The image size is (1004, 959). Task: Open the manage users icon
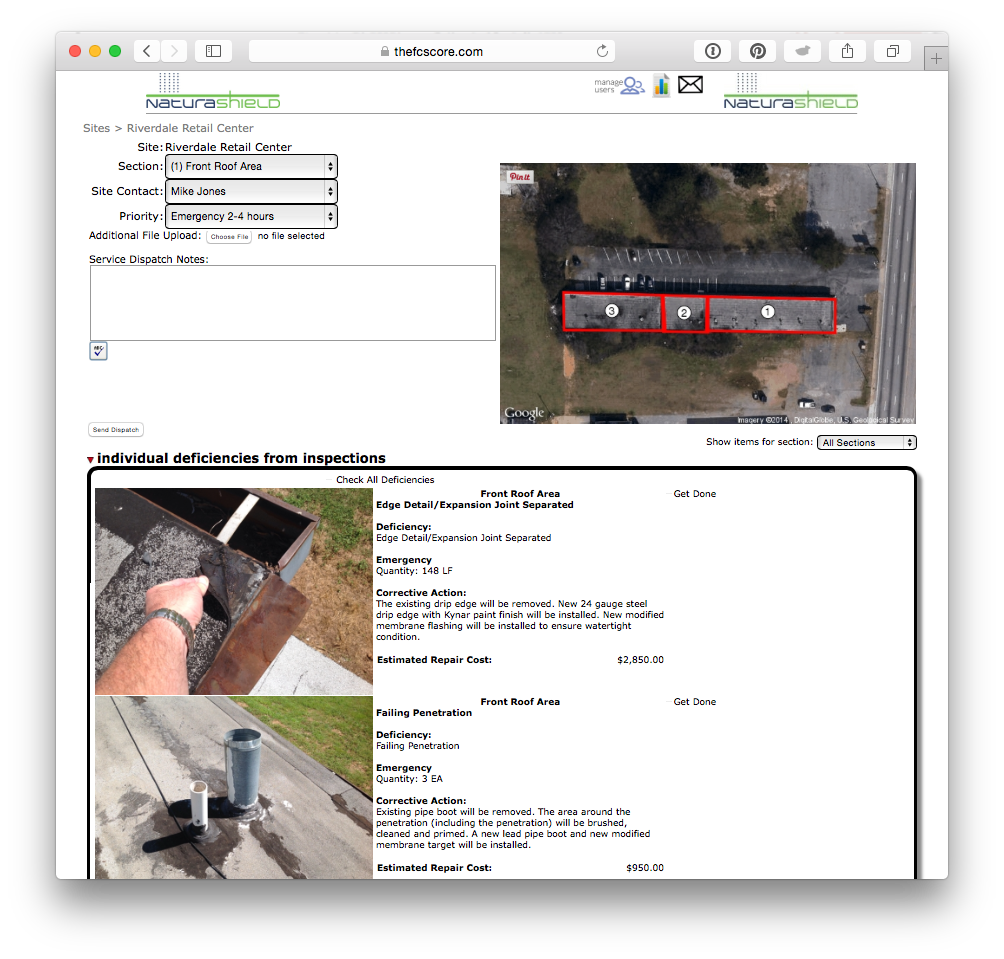620,86
